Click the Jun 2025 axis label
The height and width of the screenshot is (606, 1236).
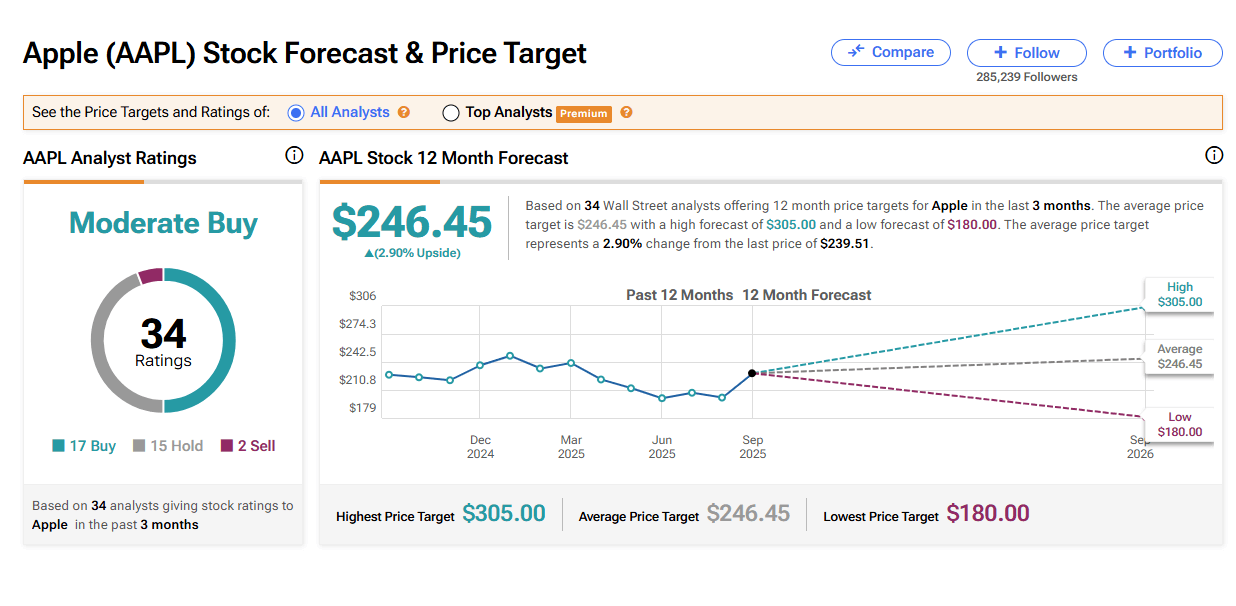(x=662, y=447)
